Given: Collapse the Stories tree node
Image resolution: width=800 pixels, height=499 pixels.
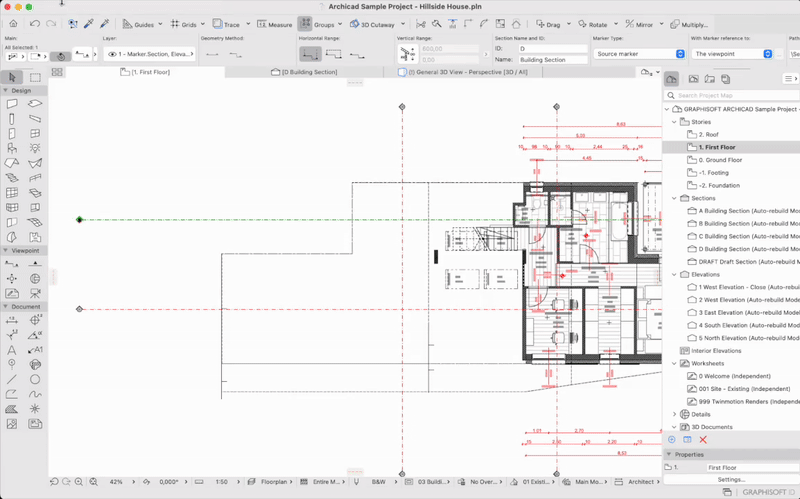Looking at the screenshot, I should click(674, 122).
